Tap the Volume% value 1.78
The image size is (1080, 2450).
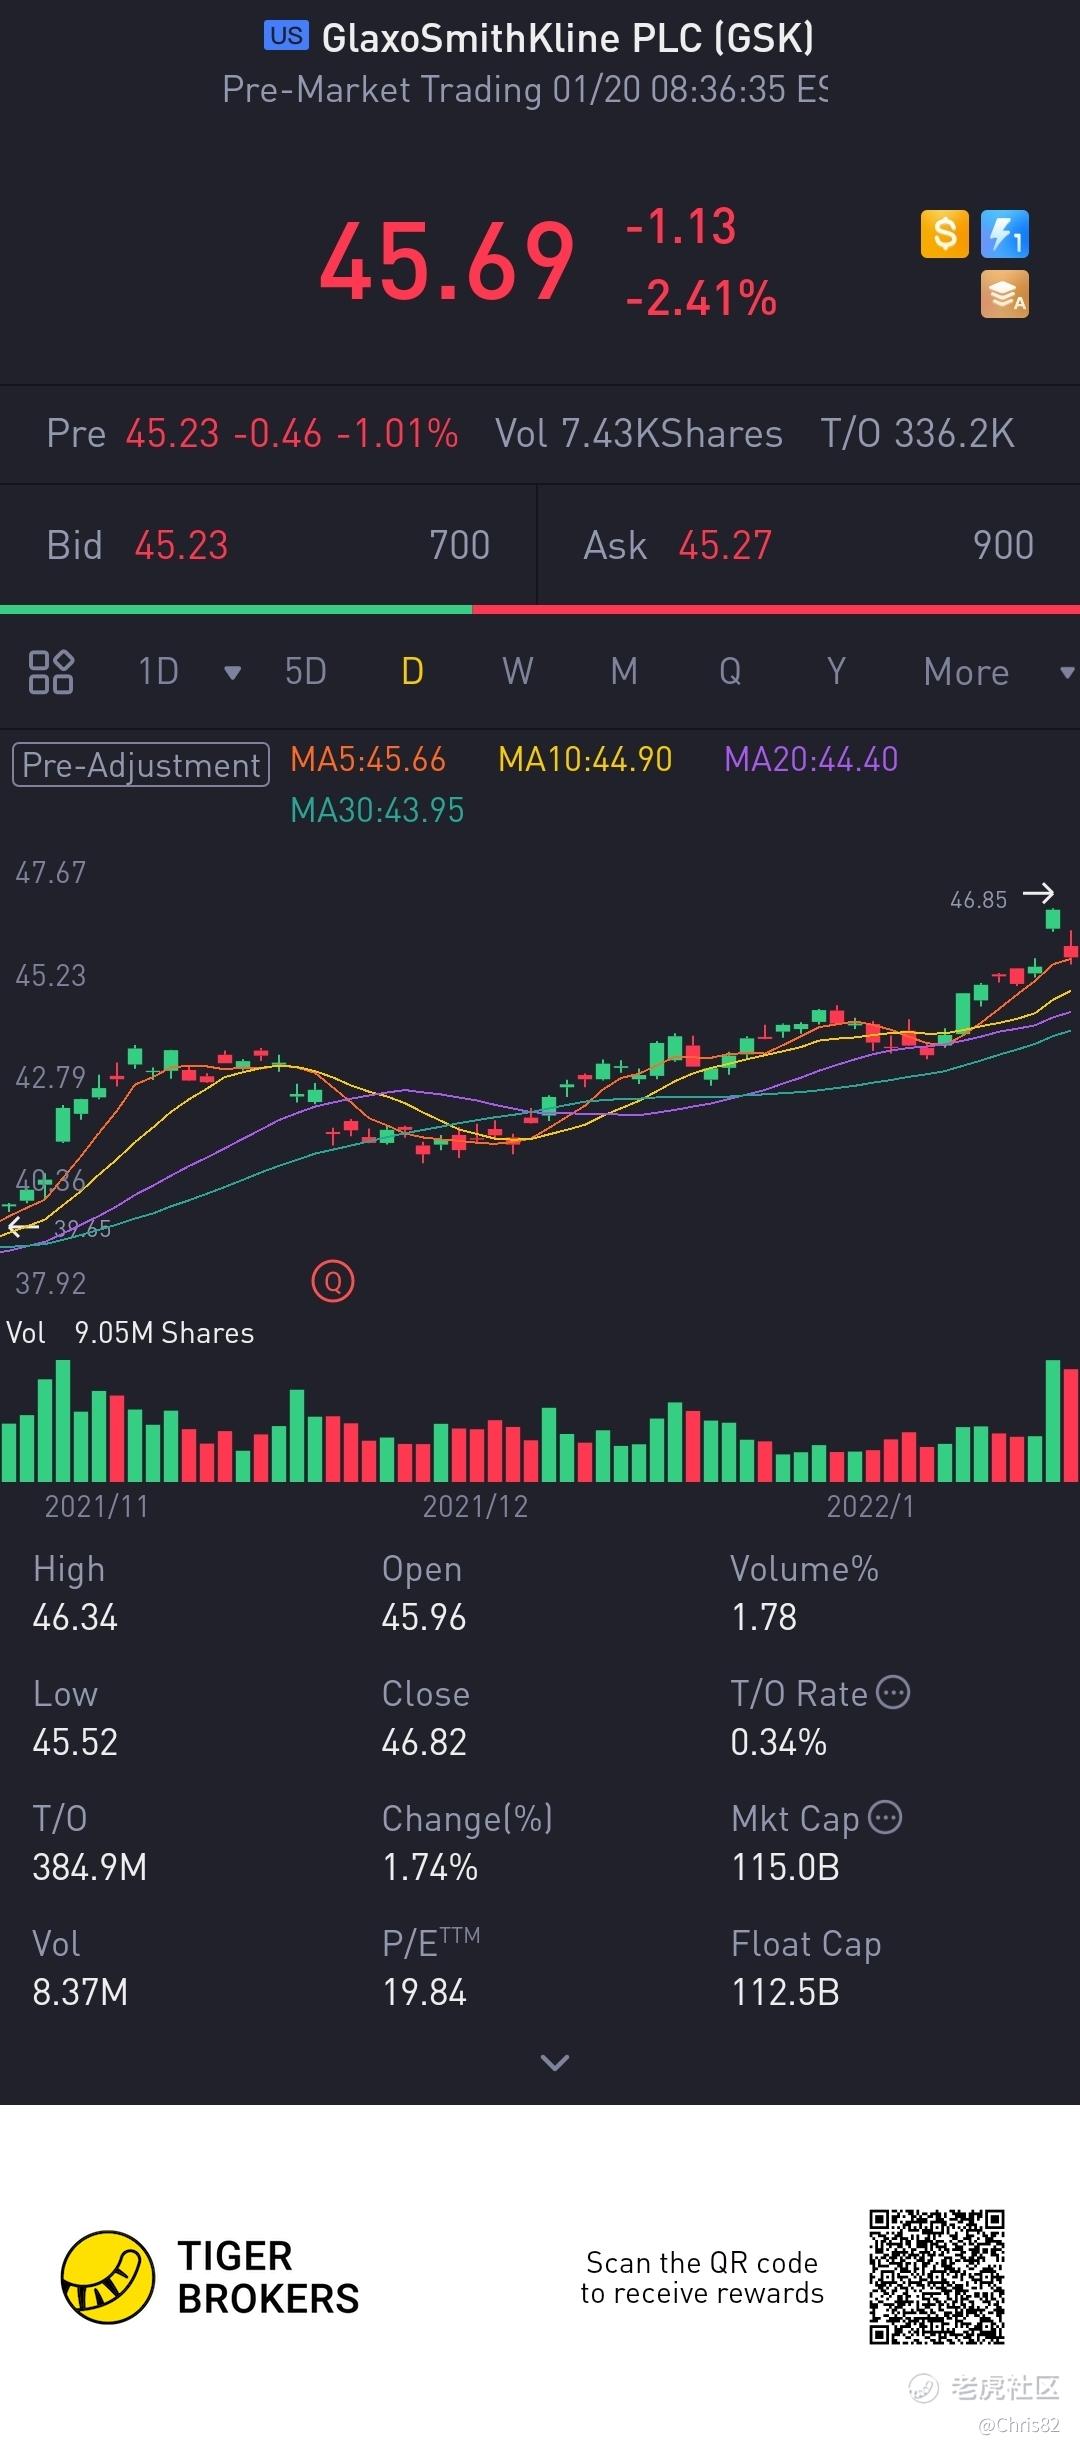click(764, 1617)
